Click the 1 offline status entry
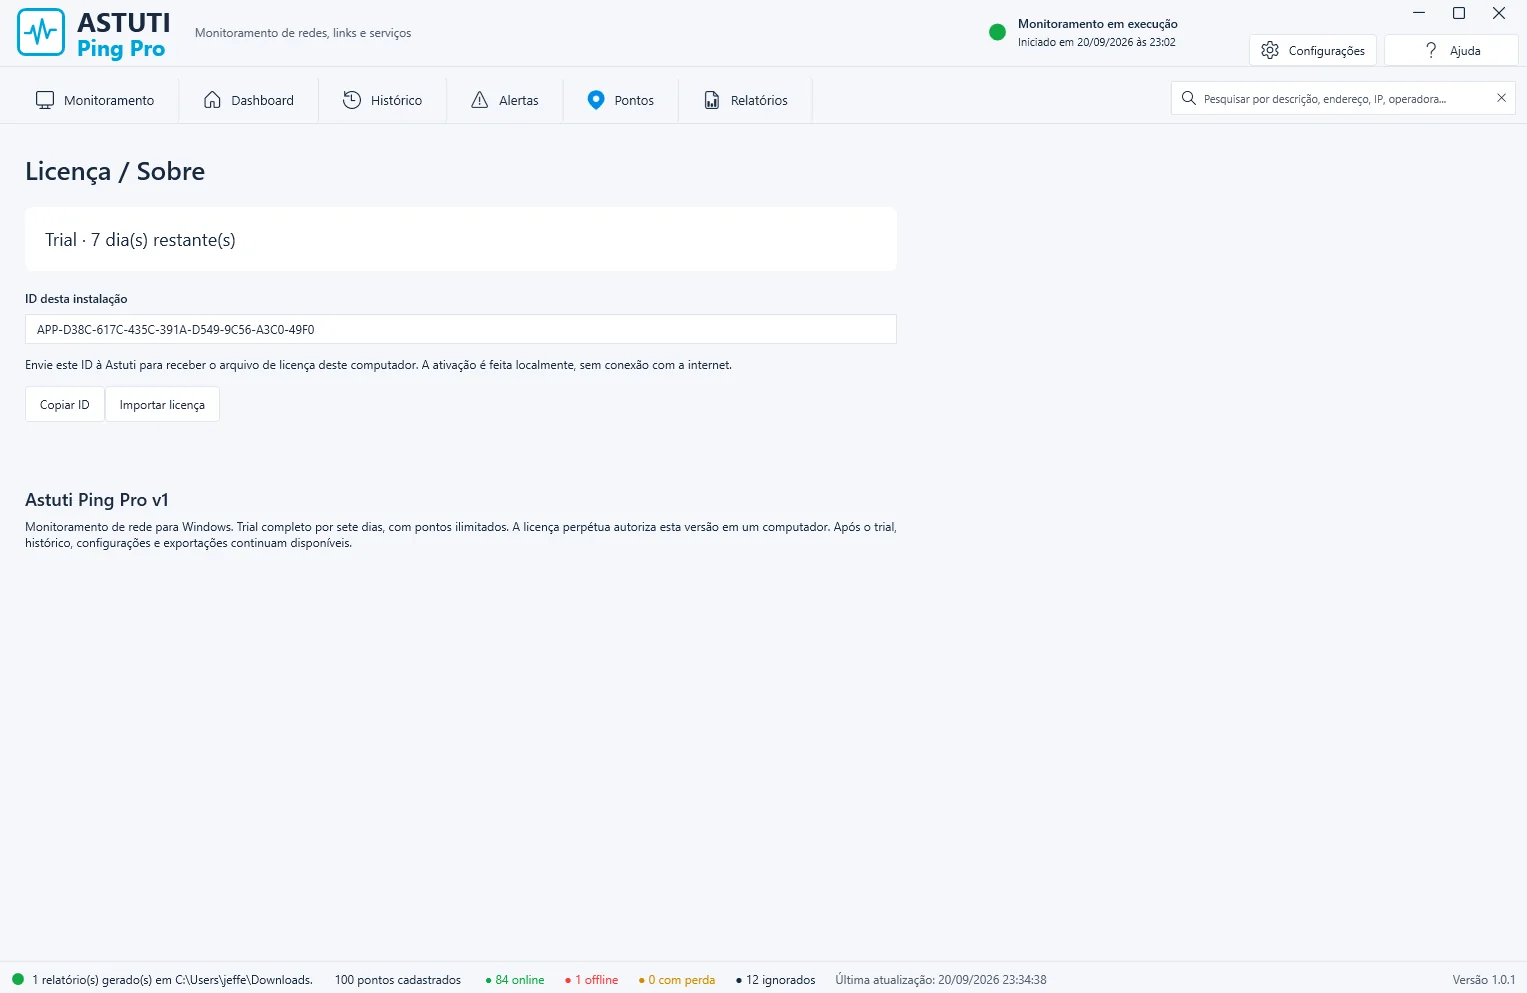This screenshot has width=1527, height=993. click(592, 980)
